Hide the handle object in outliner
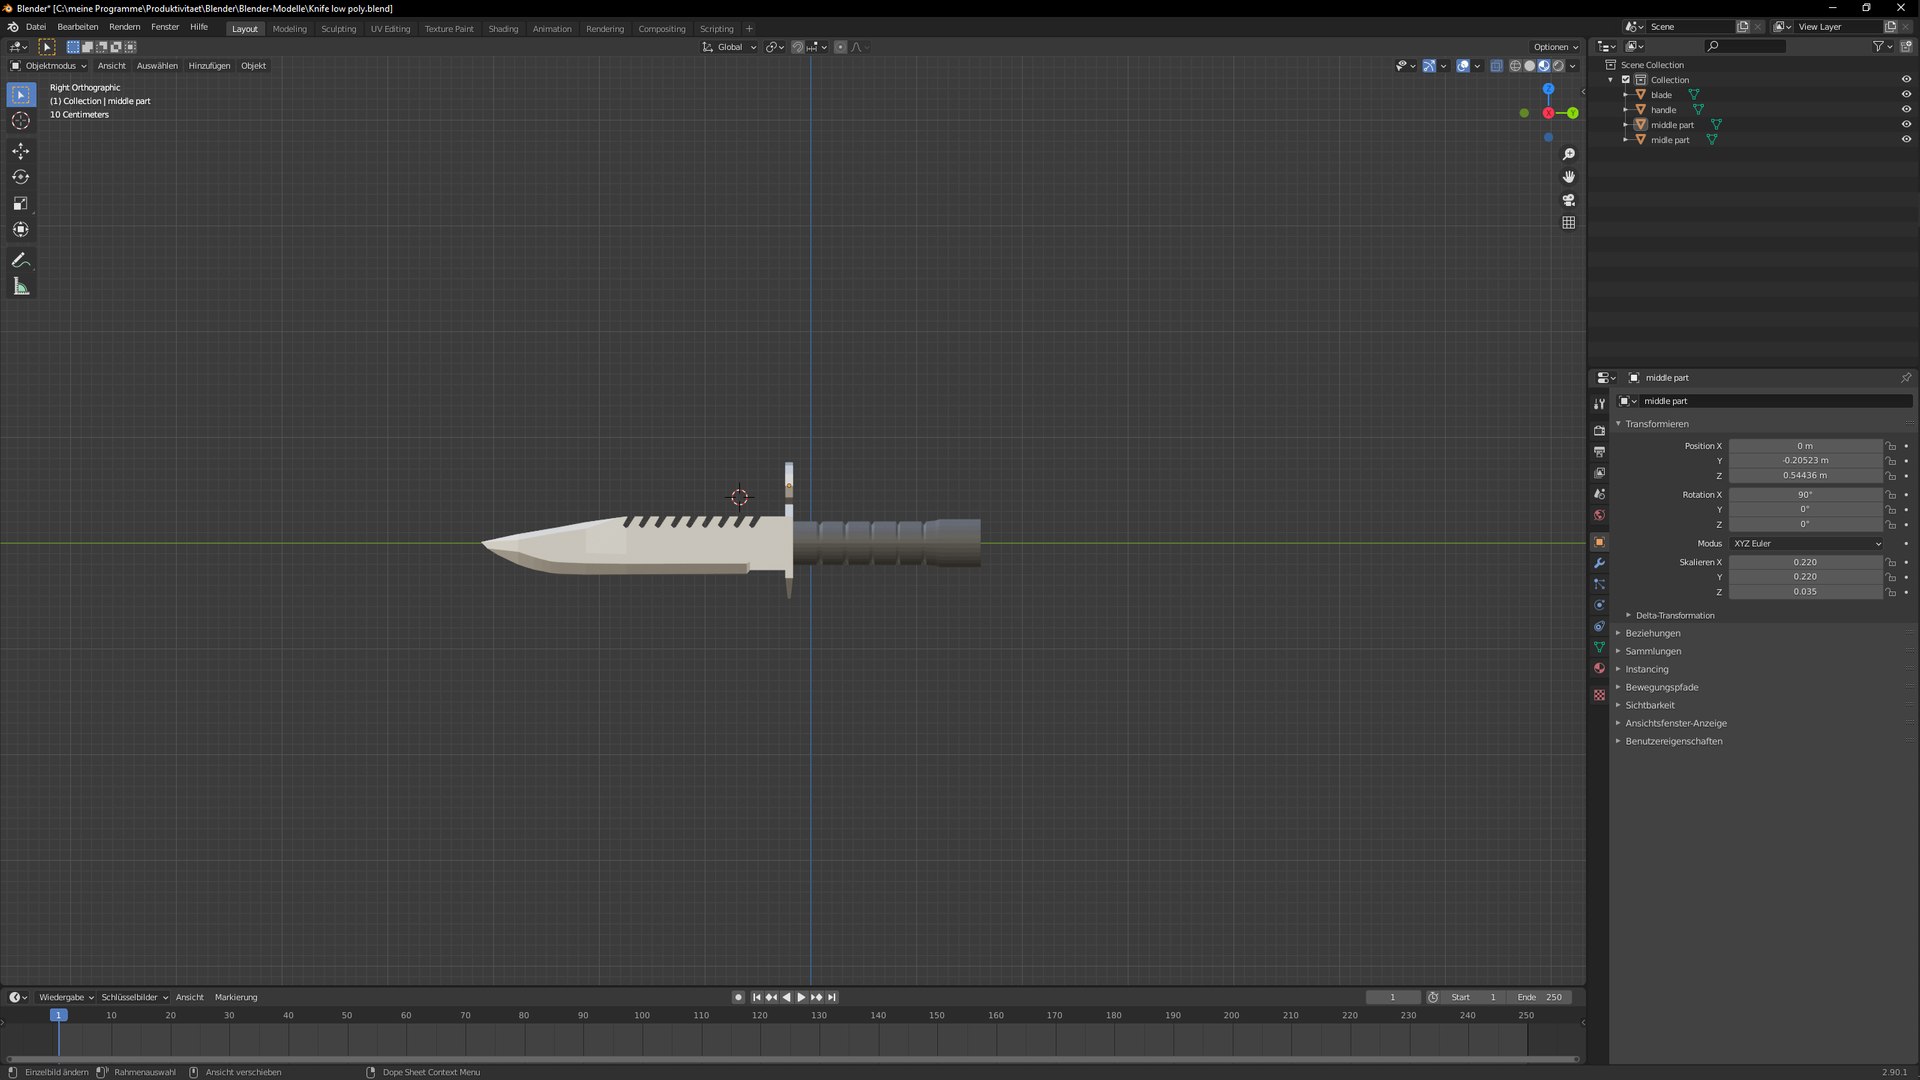 pyautogui.click(x=1906, y=110)
